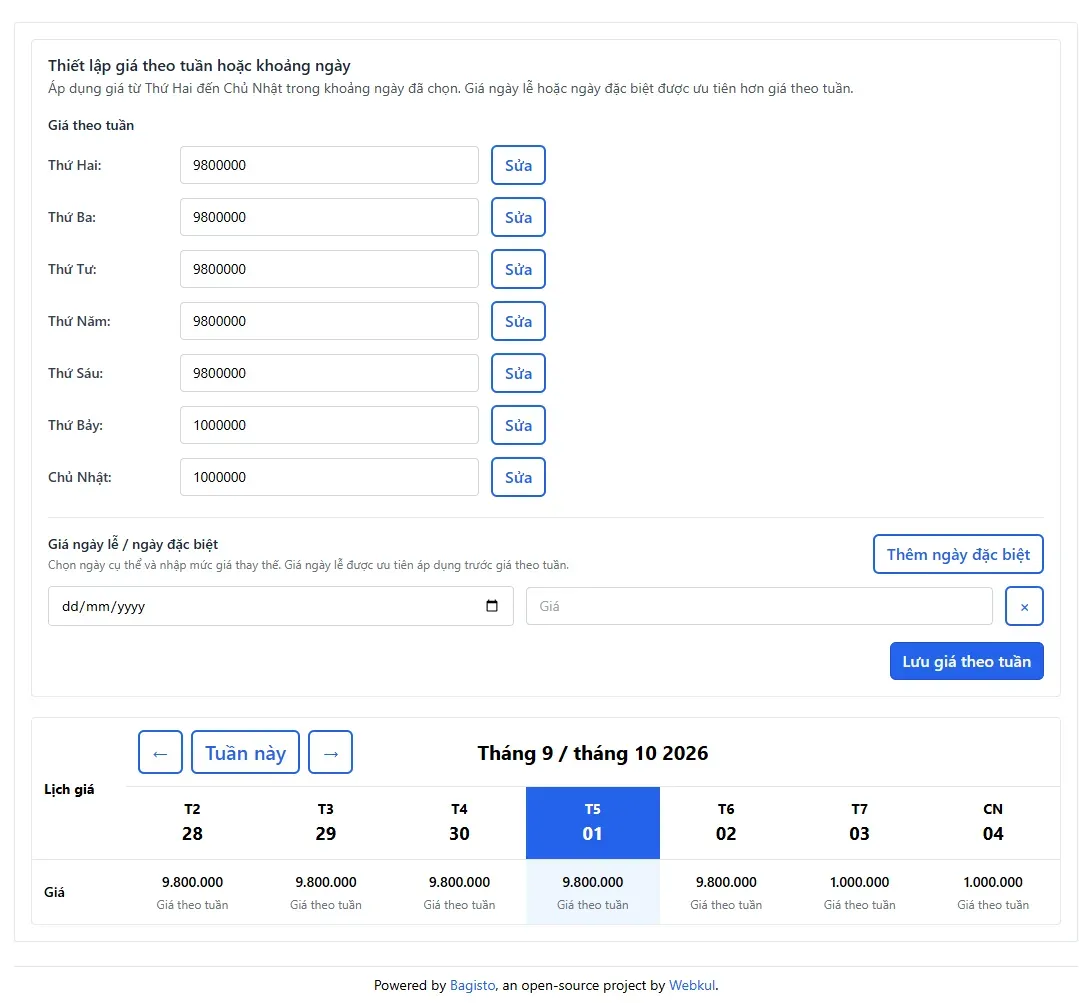Image resolution: width=1079 pixels, height=1003 pixels.
Task: Select T2 28 day column header
Action: tap(192, 823)
